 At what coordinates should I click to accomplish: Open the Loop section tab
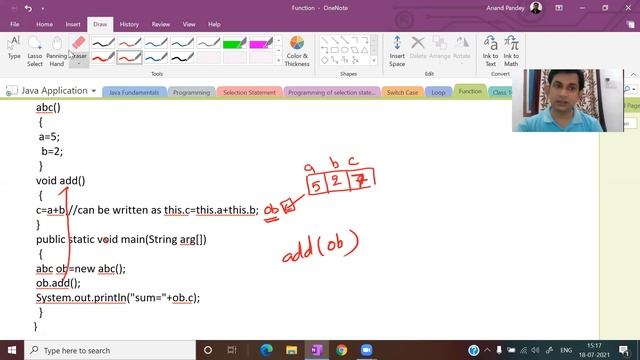coord(438,92)
